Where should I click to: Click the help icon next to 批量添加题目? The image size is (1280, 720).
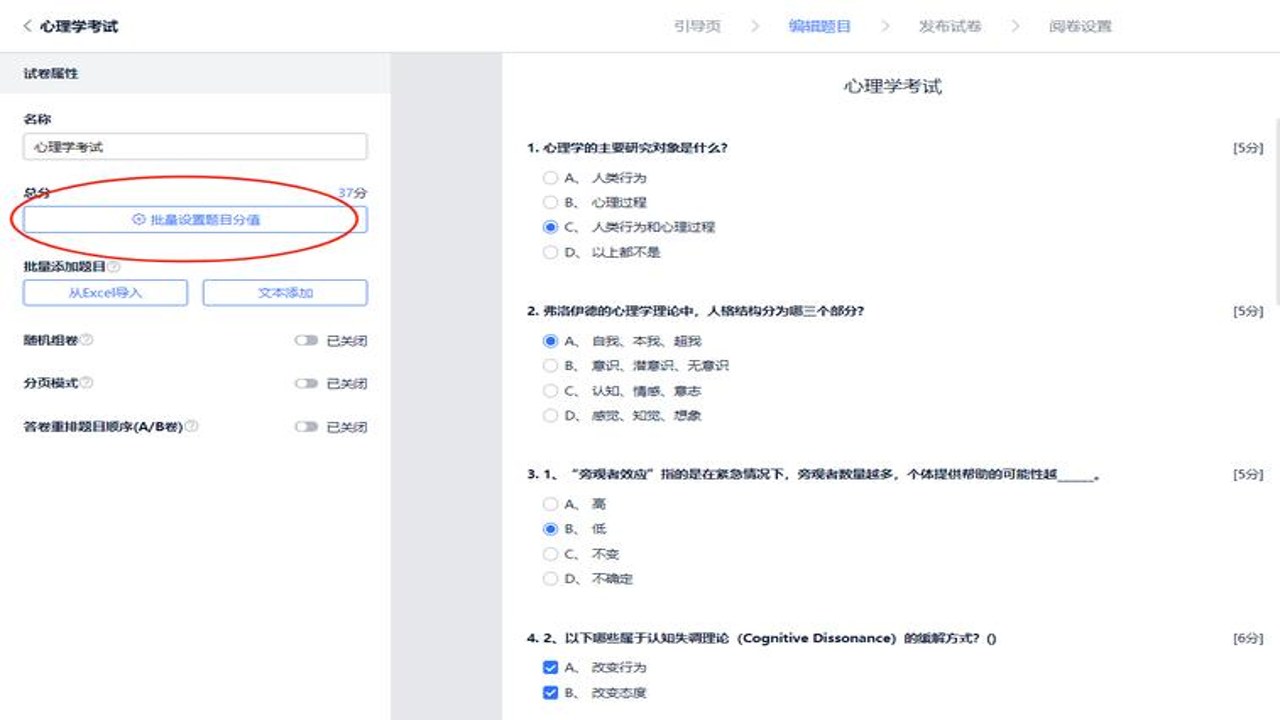114,267
